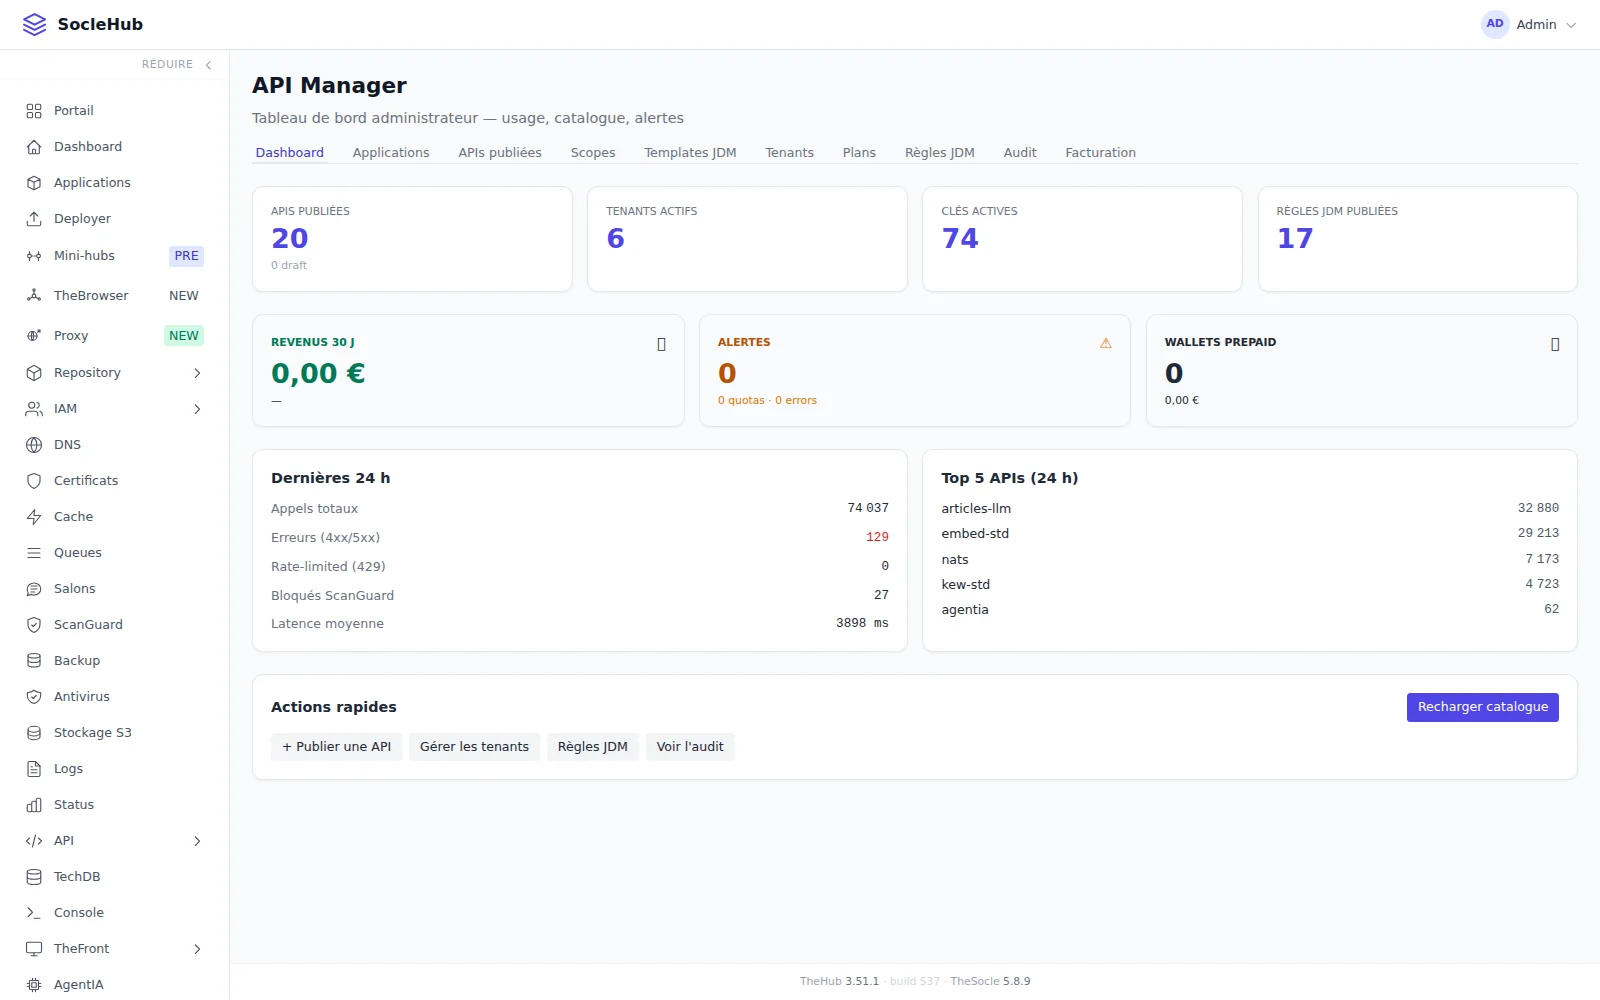The width and height of the screenshot is (1600, 1000).
Task: Open TheBrowser network icon
Action: pyautogui.click(x=34, y=296)
